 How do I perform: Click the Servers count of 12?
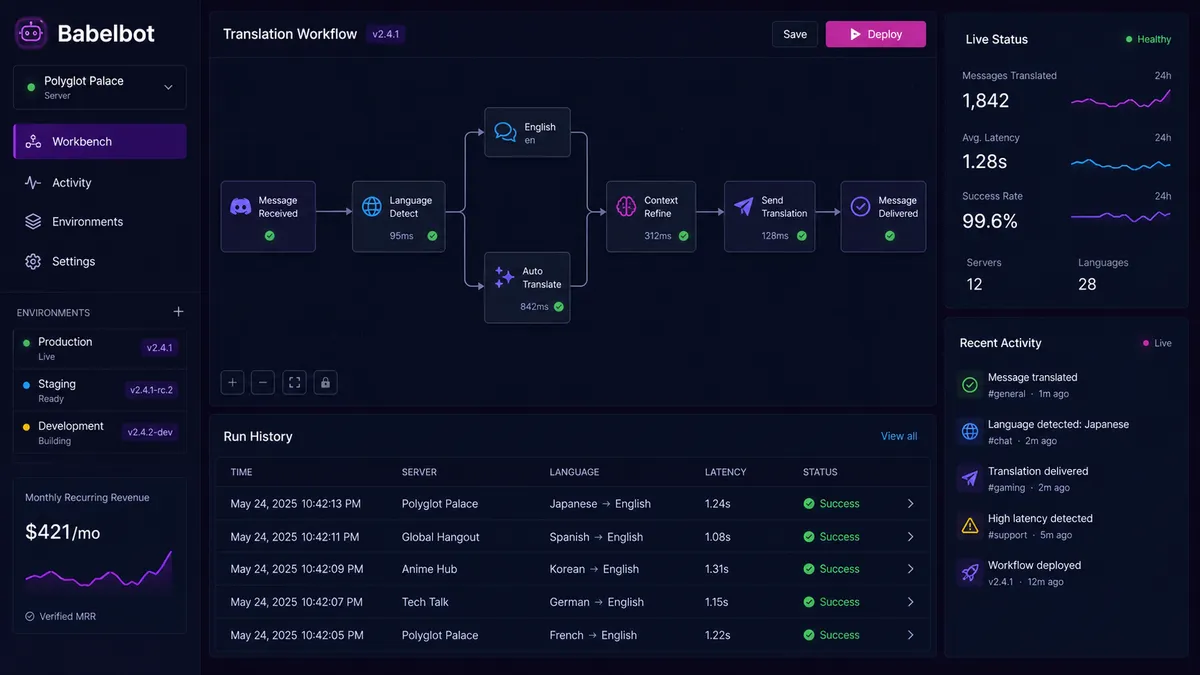click(975, 284)
